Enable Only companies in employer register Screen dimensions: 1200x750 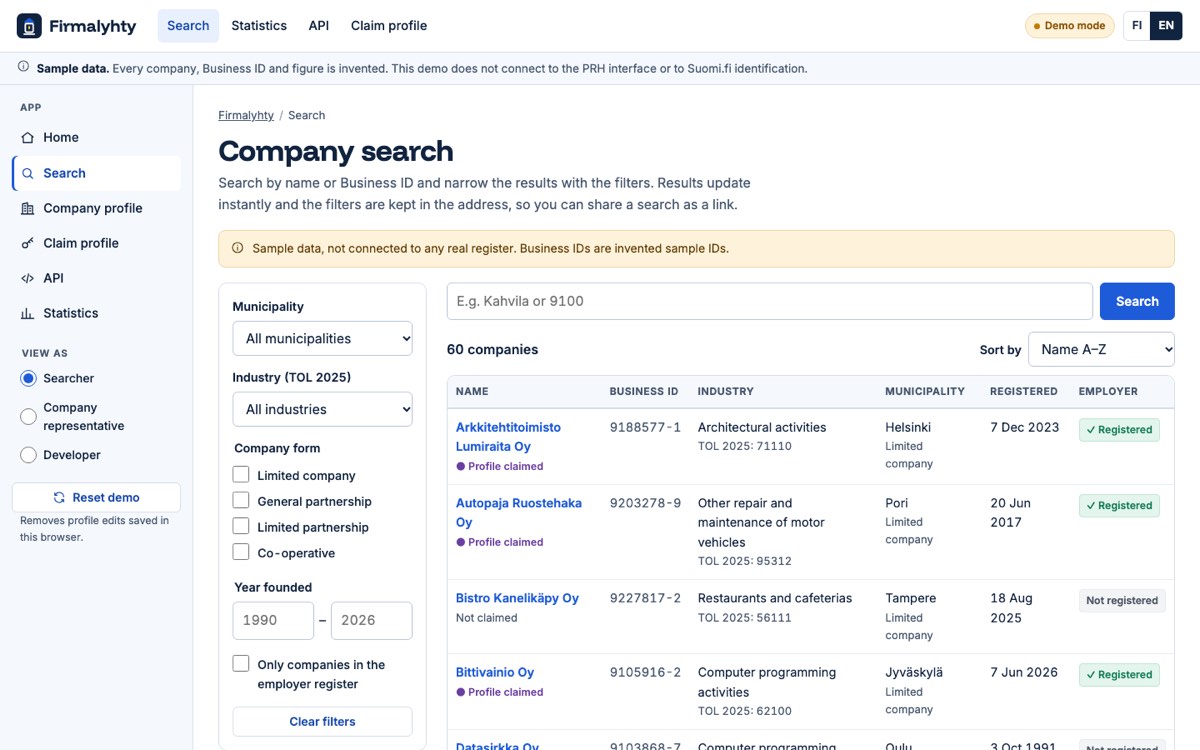(241, 664)
